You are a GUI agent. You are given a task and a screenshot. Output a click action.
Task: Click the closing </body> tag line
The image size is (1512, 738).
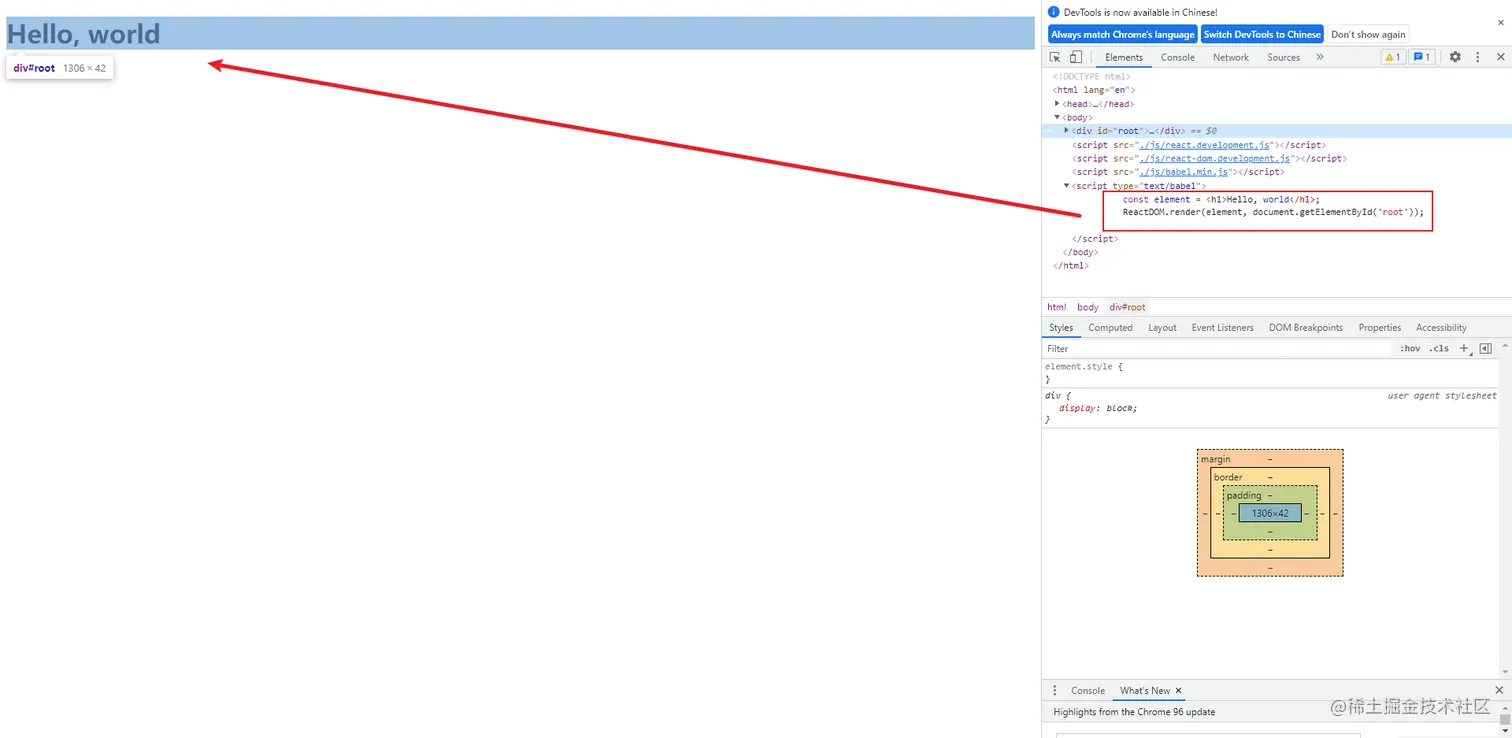pos(1081,252)
